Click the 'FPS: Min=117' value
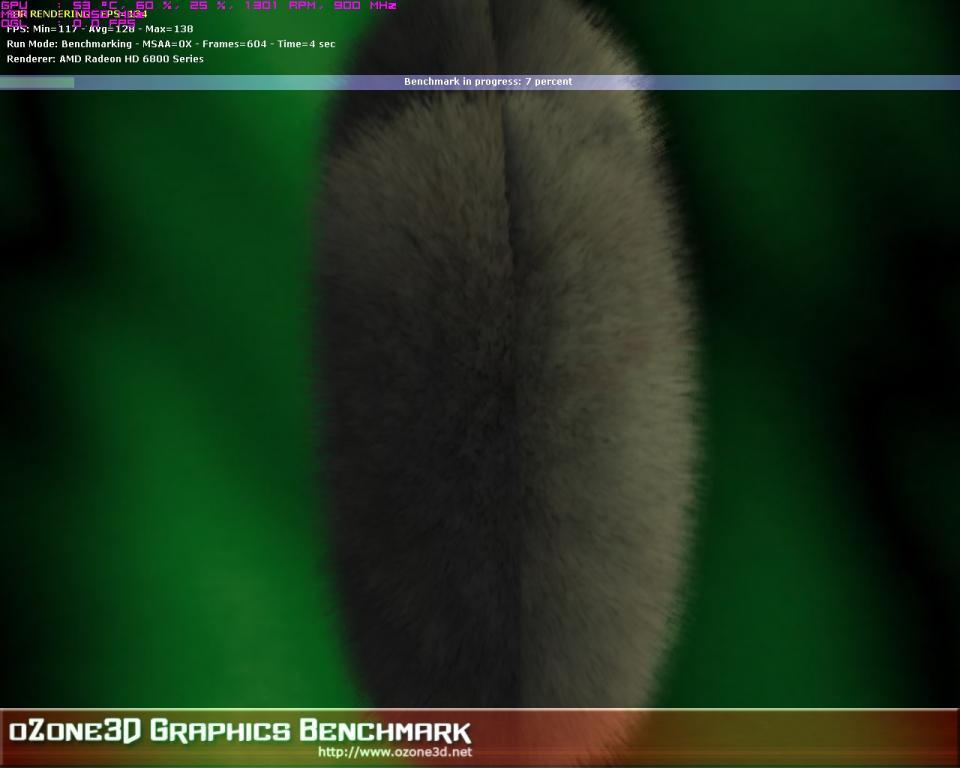Screen dimensions: 960x768 click(42, 29)
